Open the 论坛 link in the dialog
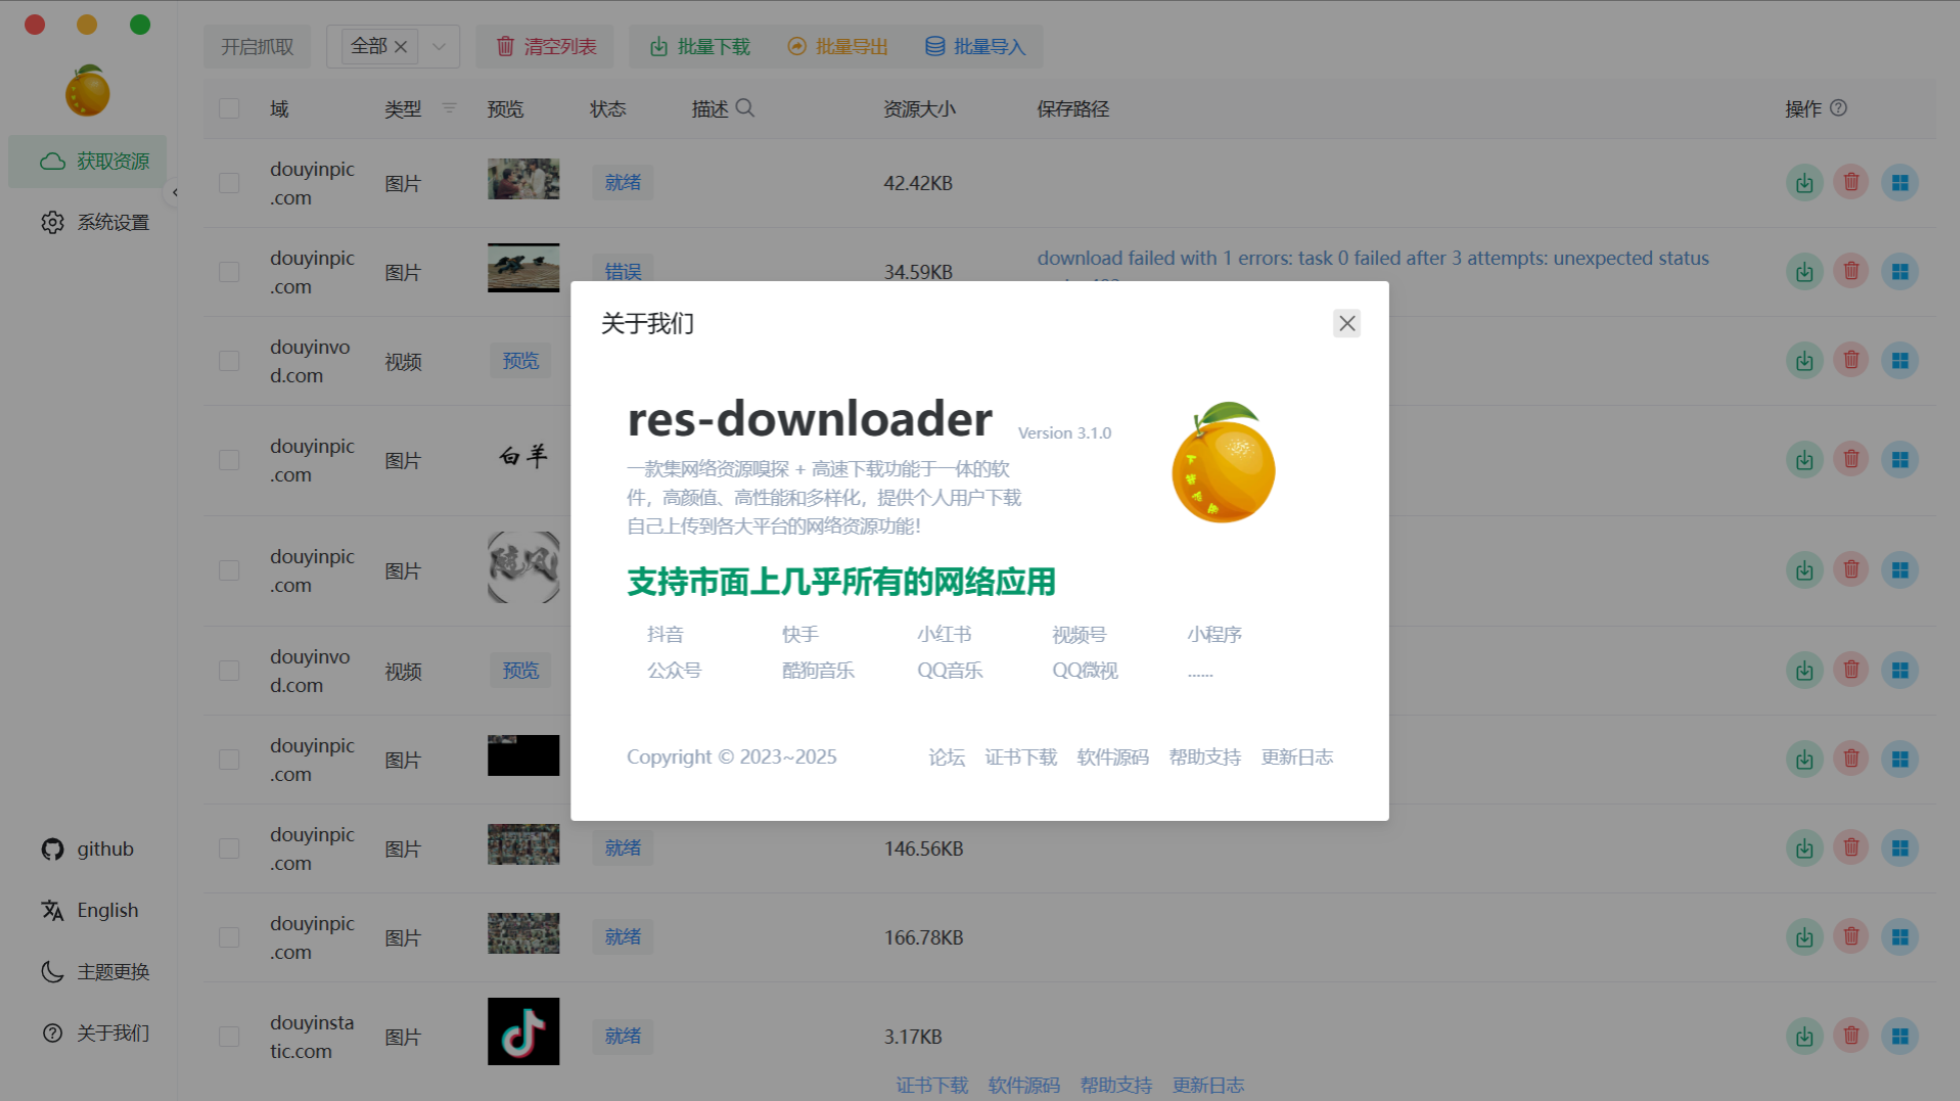1960x1101 pixels. [946, 757]
